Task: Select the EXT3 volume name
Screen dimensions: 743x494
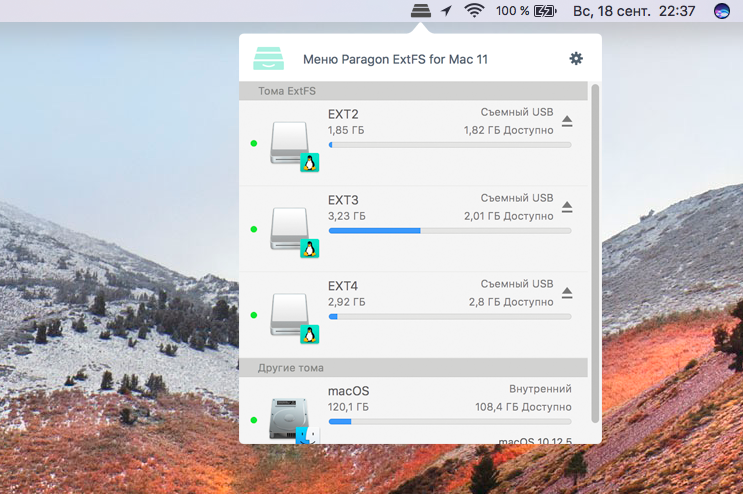Action: click(343, 200)
